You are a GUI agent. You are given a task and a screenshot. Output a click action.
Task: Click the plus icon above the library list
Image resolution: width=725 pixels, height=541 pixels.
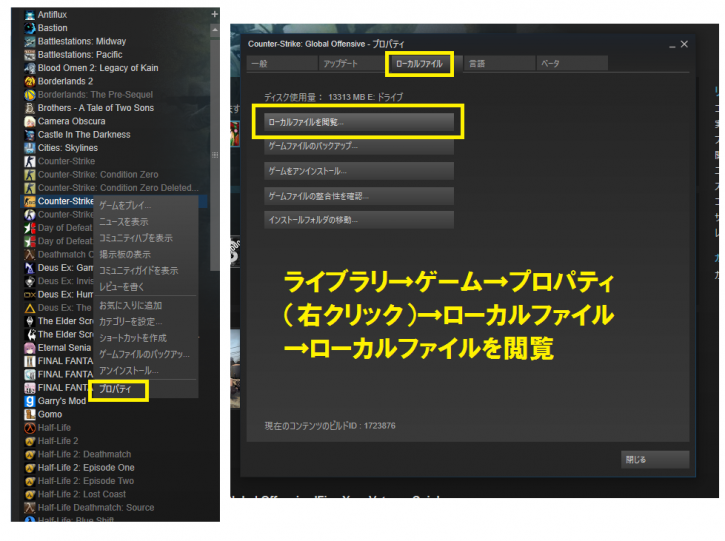[215, 14]
